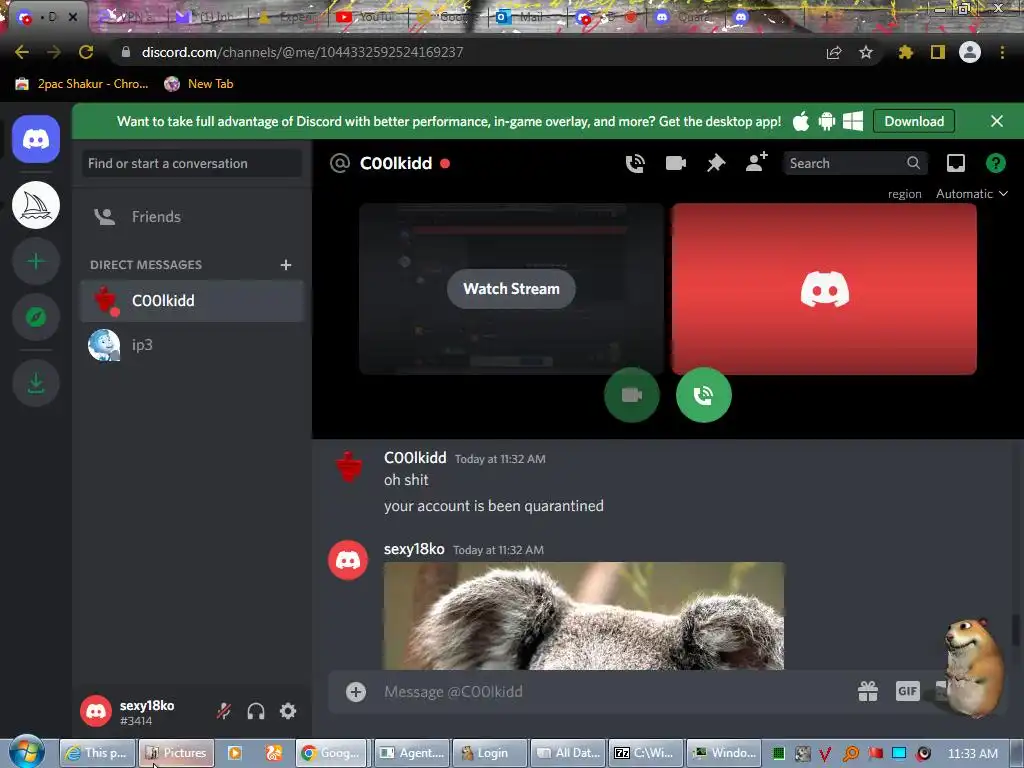This screenshot has height=768, width=1024.
Task: Click Find or start a conversation field
Action: [x=191, y=163]
